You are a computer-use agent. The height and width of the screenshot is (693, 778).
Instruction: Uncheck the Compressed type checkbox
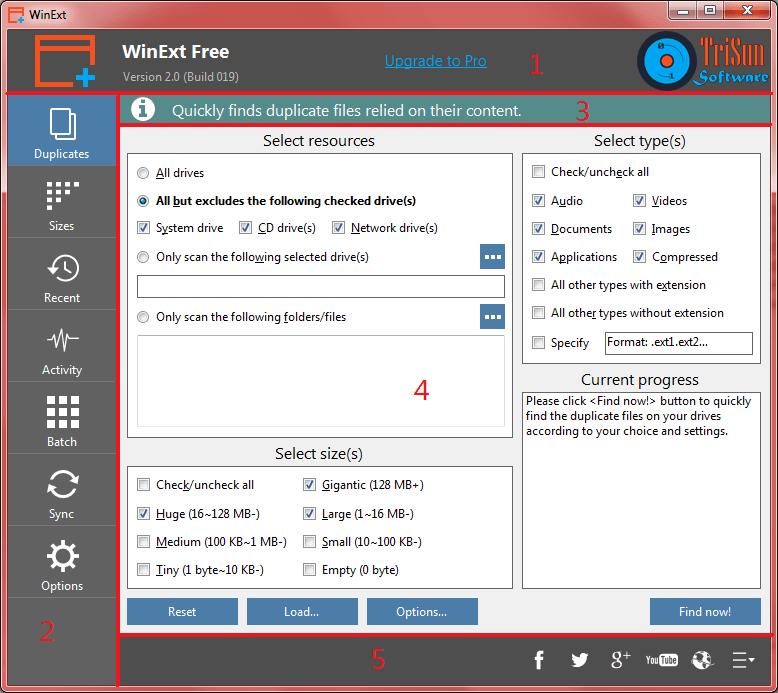pos(639,256)
